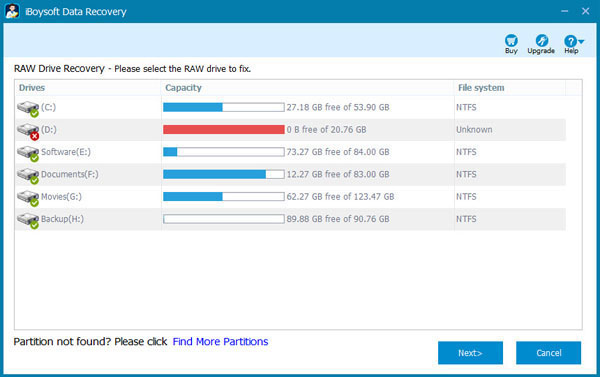Pick the Documents(F:) drive icon
The height and width of the screenshot is (377, 600).
[28, 175]
